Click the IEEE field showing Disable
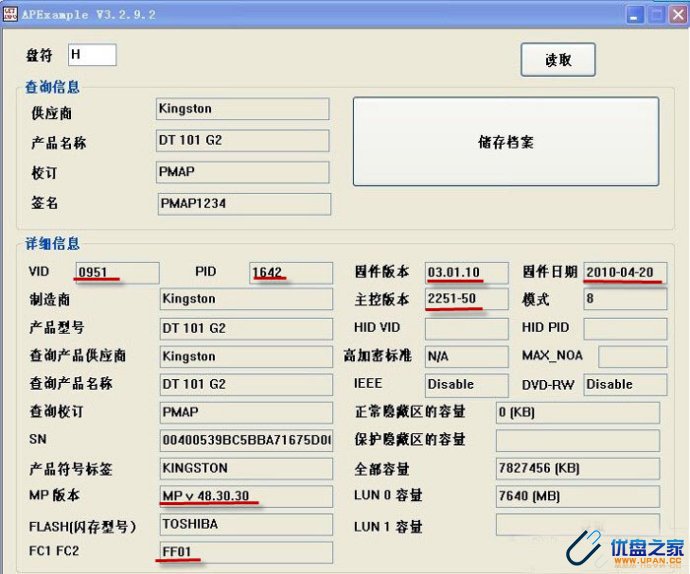The height and width of the screenshot is (574, 690). pyautogui.click(x=467, y=386)
